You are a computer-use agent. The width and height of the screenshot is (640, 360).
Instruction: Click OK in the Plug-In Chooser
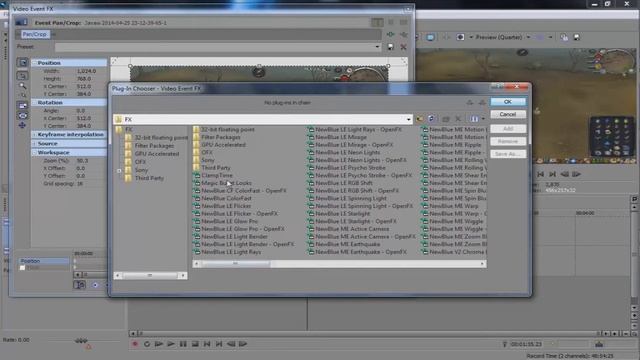pos(508,102)
